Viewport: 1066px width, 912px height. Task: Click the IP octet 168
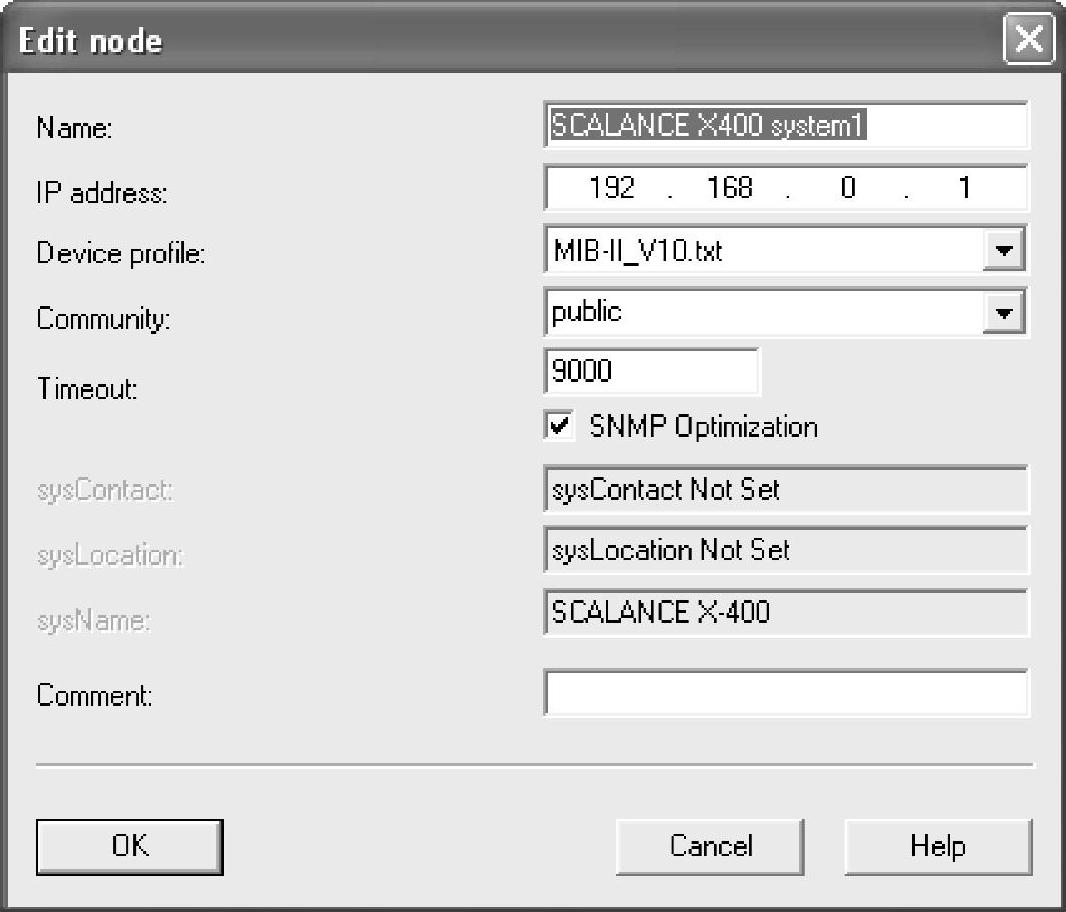coord(729,187)
